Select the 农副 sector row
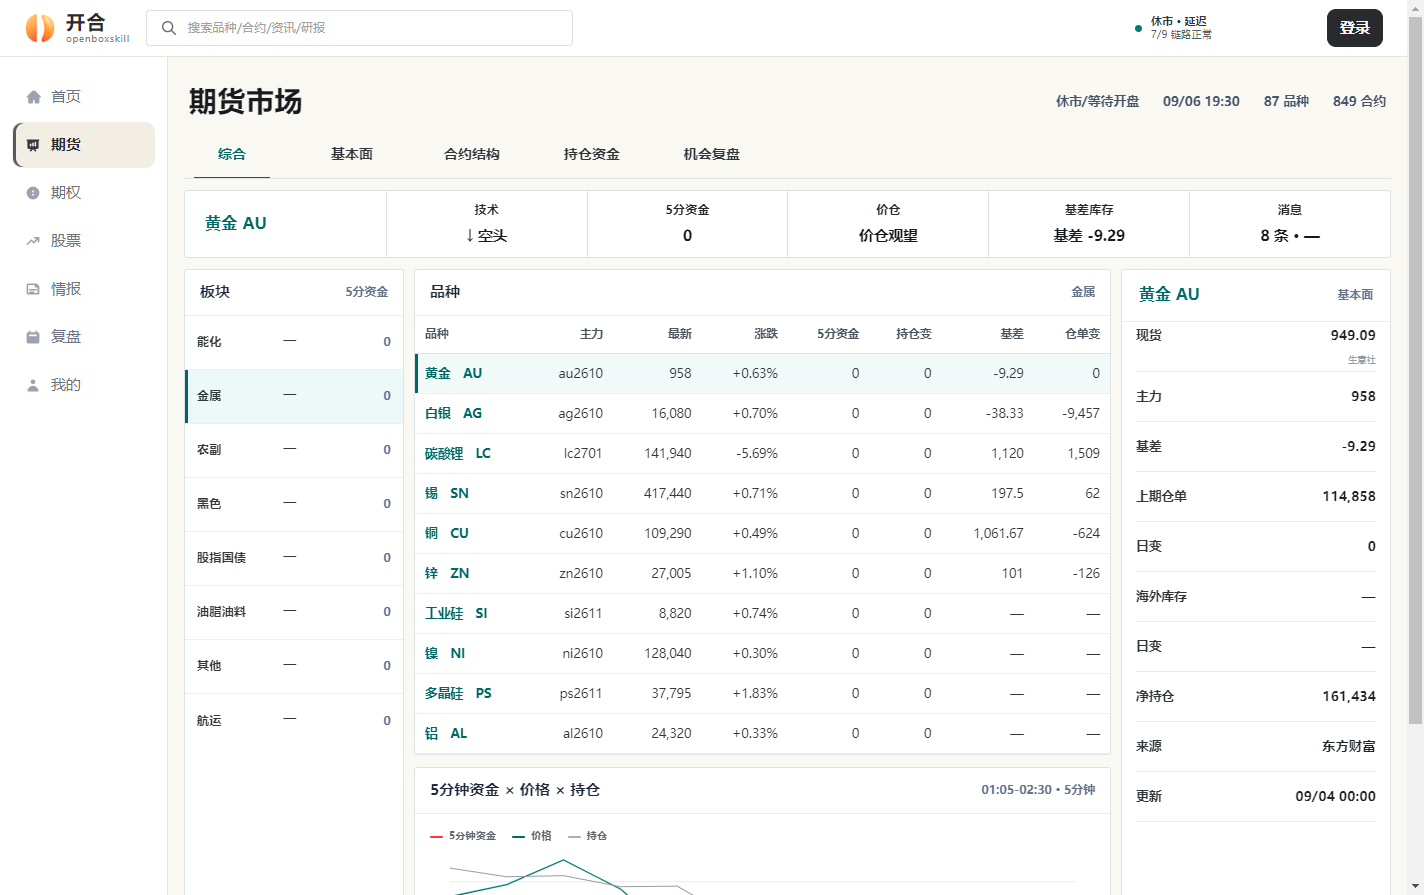The image size is (1424, 895). [294, 450]
